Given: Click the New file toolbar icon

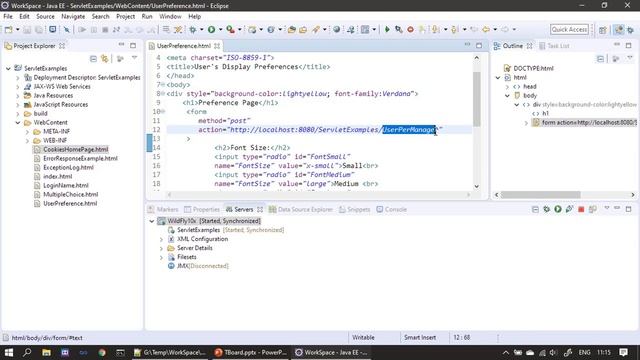Looking at the screenshot, I should (8, 29).
